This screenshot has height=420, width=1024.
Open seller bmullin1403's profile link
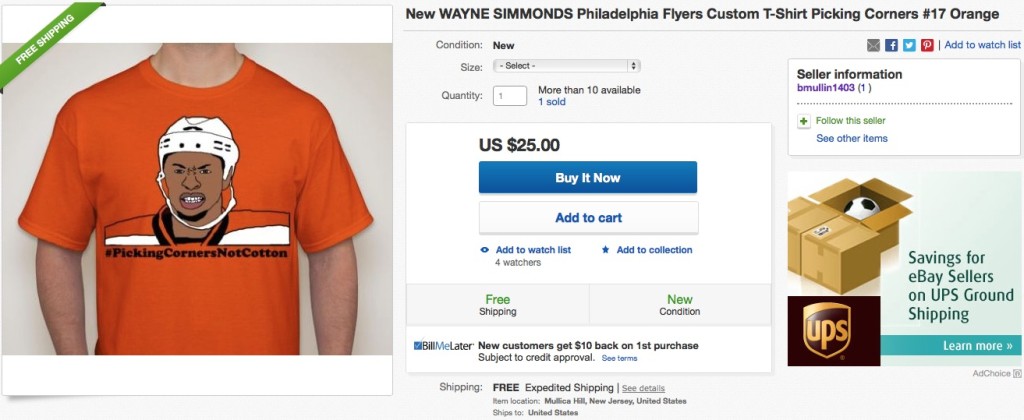[825, 88]
